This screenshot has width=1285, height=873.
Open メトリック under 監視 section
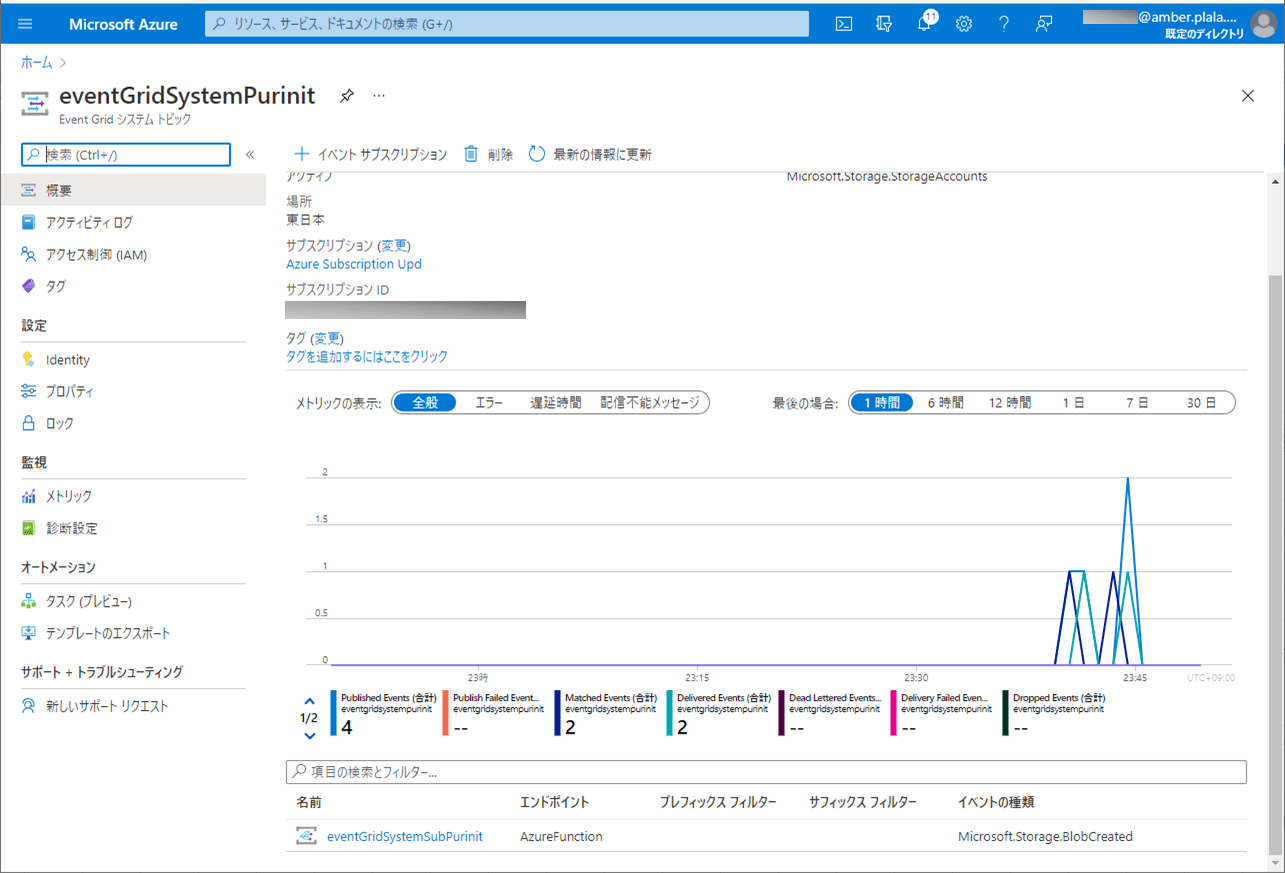(69, 496)
